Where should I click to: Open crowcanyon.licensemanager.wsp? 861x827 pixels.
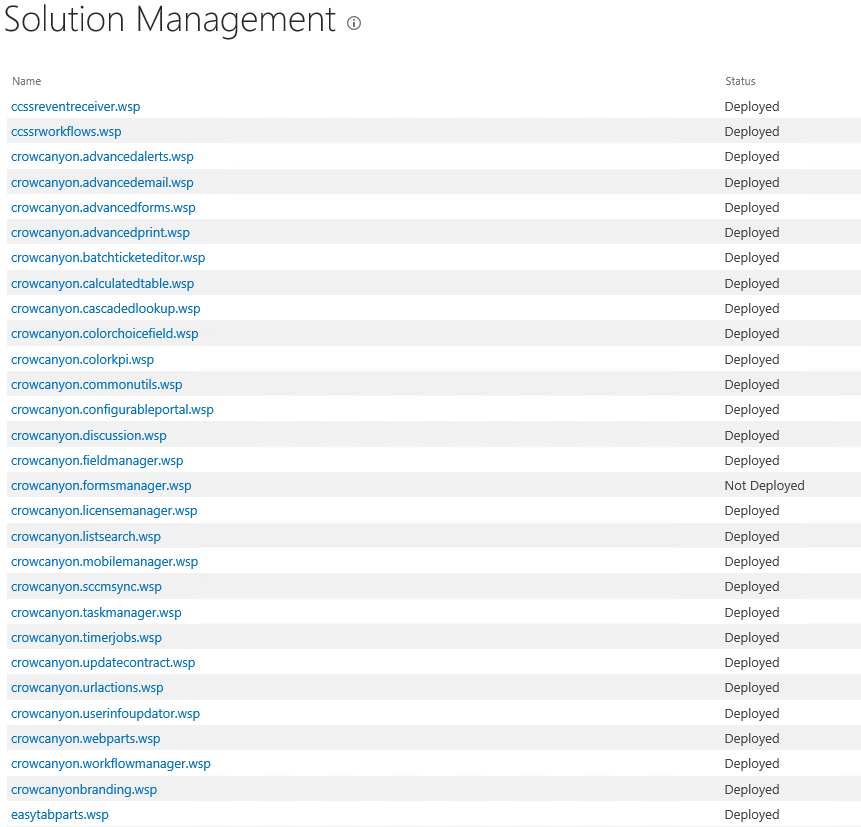[104, 511]
